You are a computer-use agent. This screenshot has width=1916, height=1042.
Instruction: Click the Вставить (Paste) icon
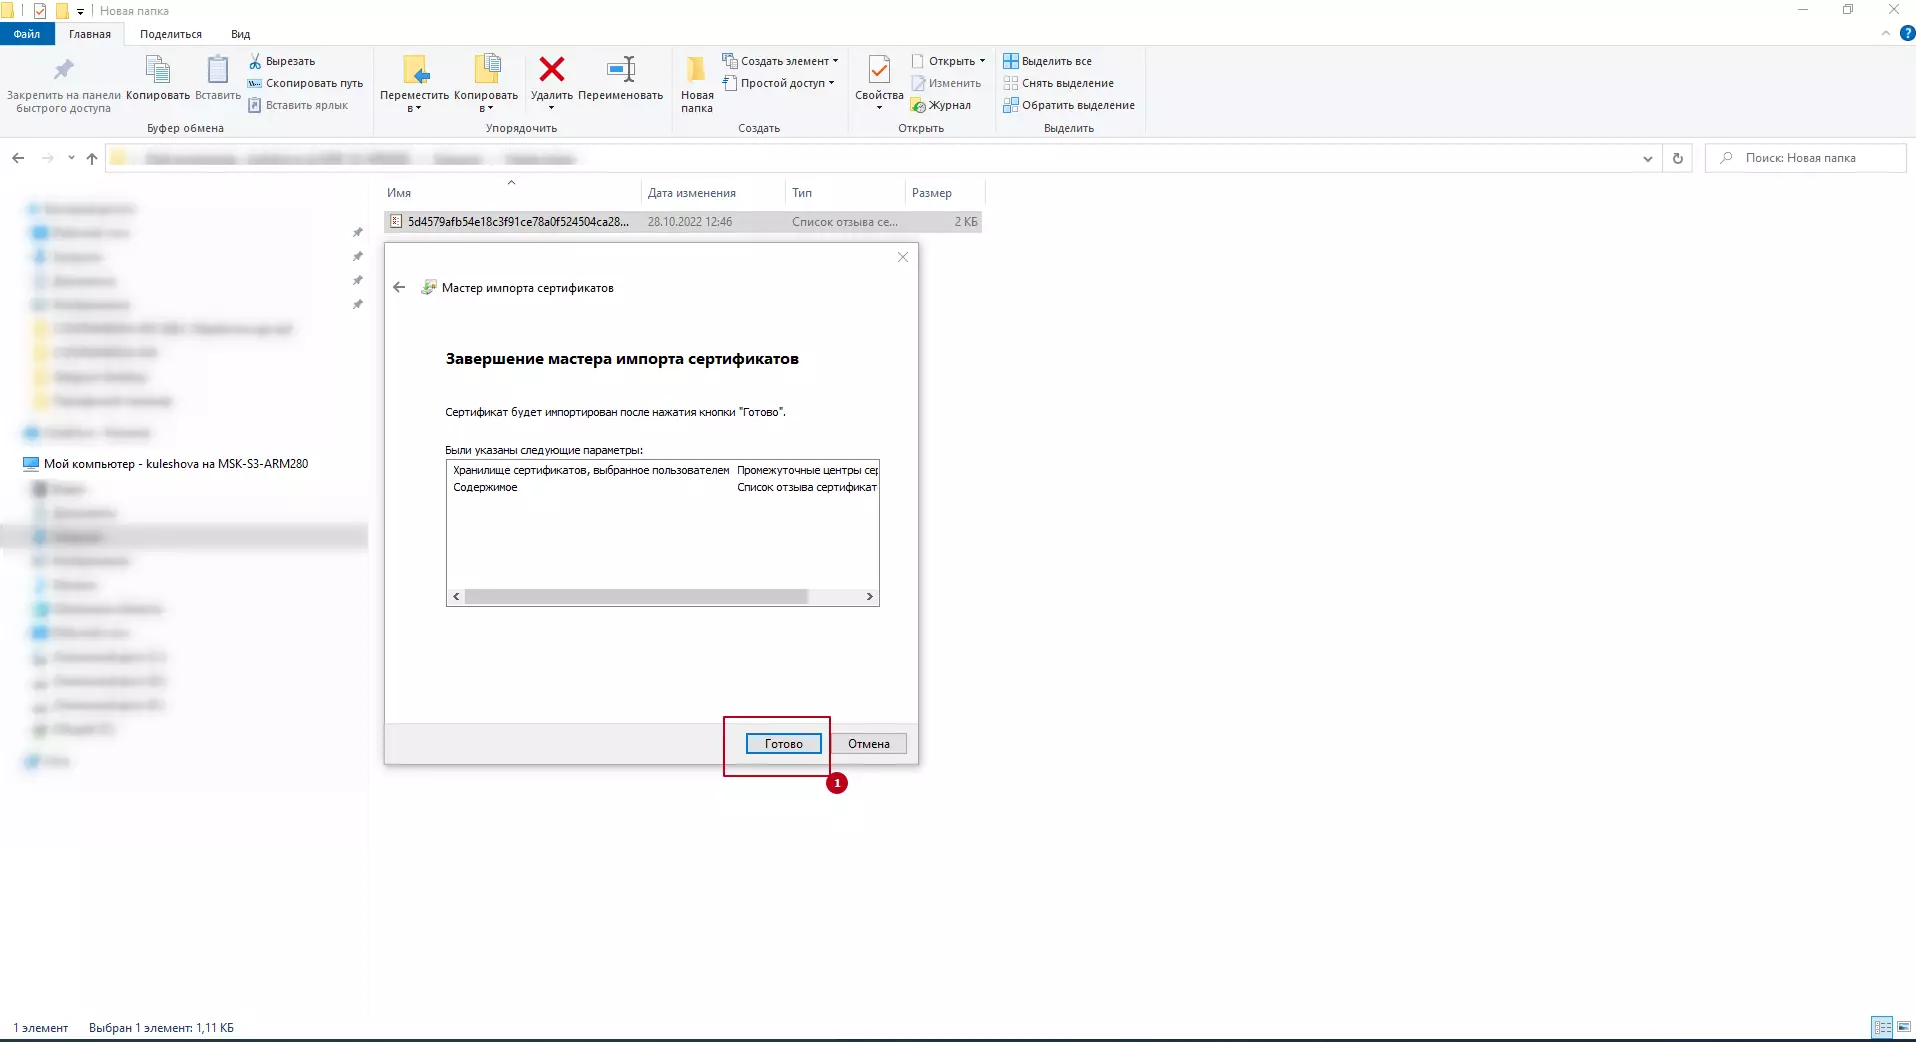coord(217,70)
